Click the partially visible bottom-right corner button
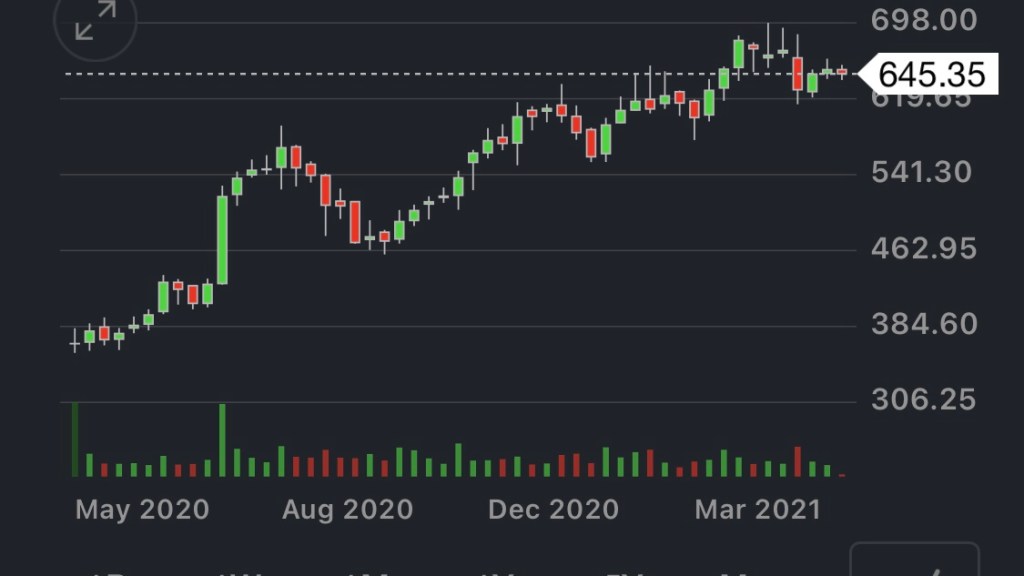1024x576 pixels. tap(914, 562)
